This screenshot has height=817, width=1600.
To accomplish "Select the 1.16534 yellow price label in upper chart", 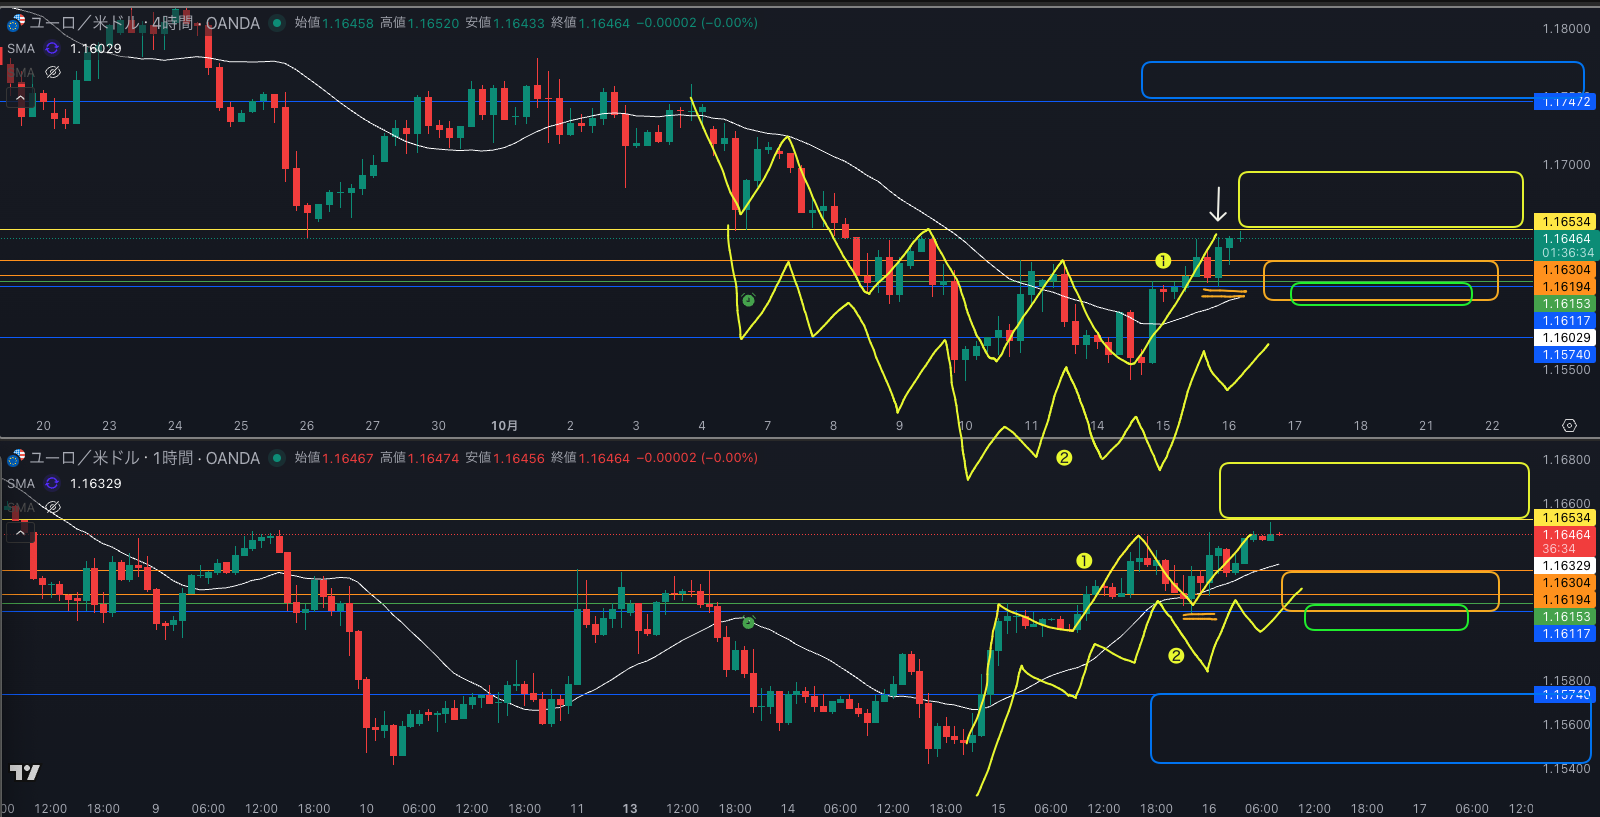I will (x=1565, y=222).
